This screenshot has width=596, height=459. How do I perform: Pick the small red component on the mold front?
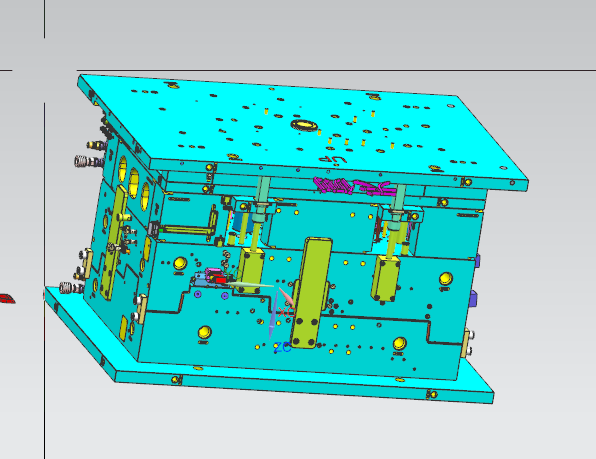coord(220,280)
